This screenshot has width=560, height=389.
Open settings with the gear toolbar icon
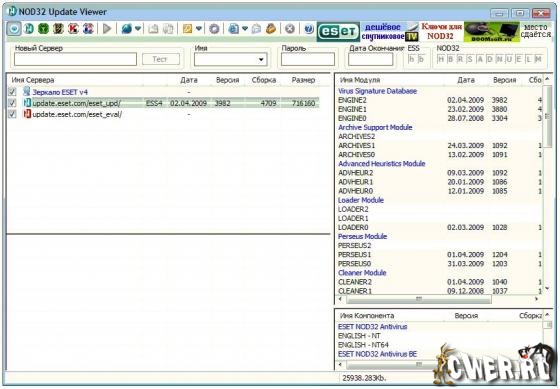[214, 29]
